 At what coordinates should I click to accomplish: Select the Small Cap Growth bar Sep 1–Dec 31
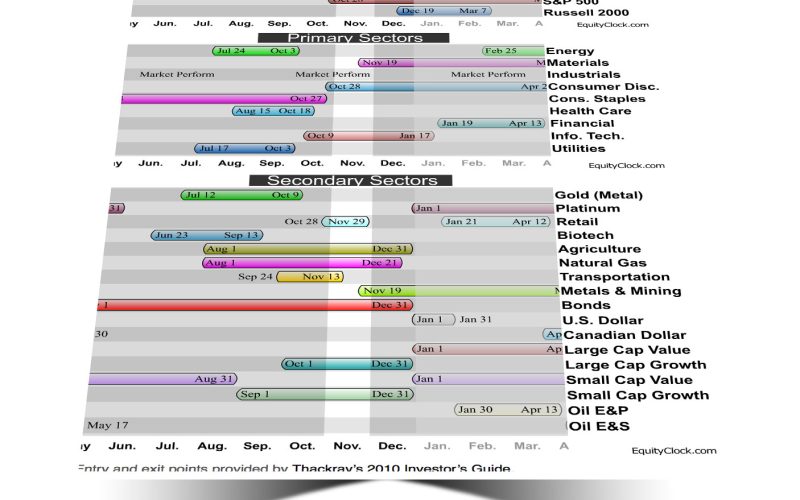click(325, 394)
